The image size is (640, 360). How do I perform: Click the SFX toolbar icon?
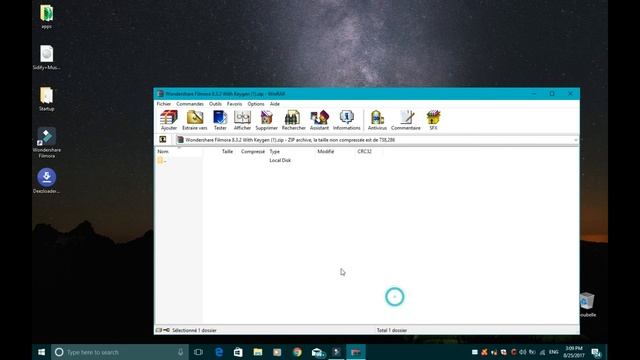pos(433,120)
